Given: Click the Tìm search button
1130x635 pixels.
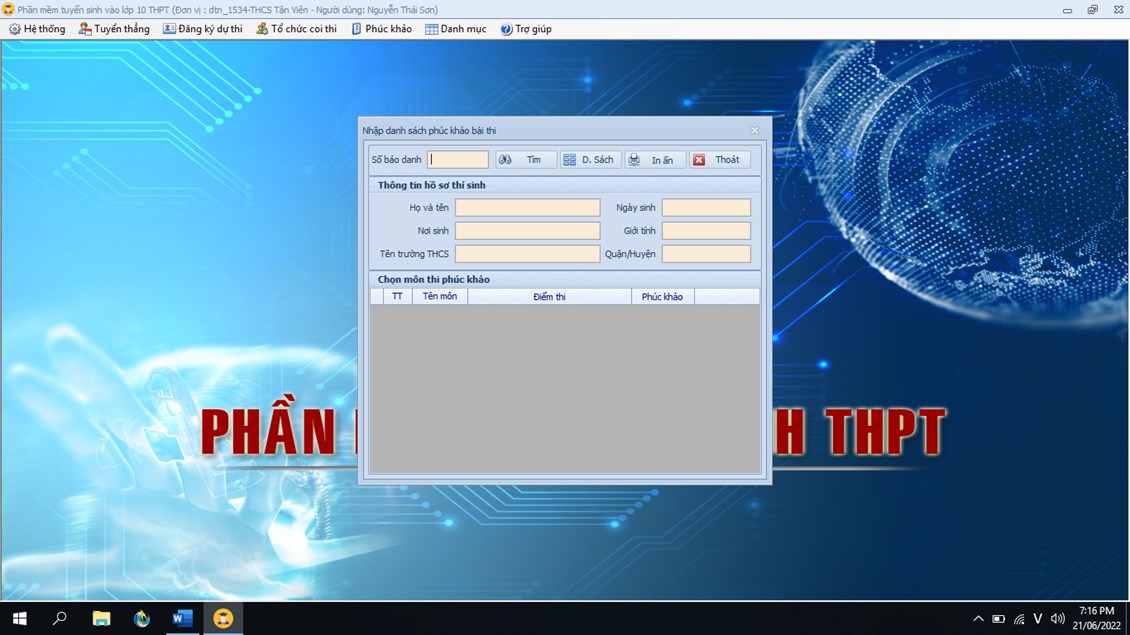Looking at the screenshot, I should click(x=526, y=160).
